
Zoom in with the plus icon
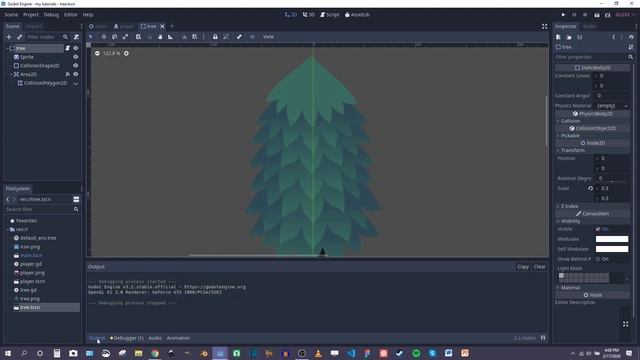click(x=126, y=53)
